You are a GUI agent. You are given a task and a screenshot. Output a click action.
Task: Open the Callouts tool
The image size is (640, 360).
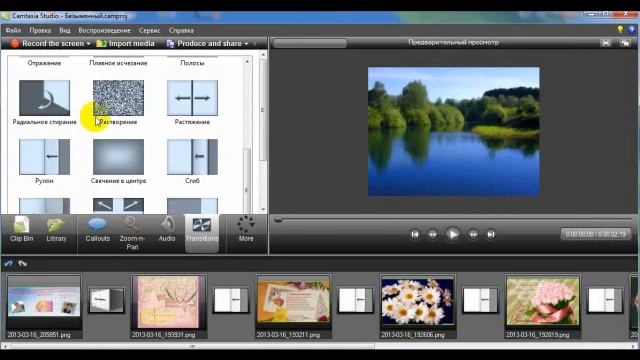(x=98, y=231)
